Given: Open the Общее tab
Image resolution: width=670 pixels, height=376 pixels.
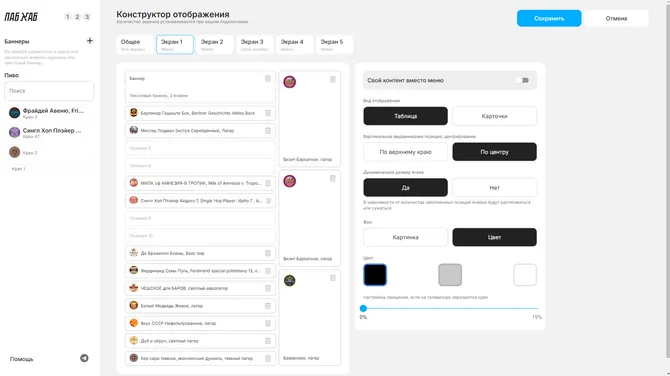Looking at the screenshot, I should [135, 44].
